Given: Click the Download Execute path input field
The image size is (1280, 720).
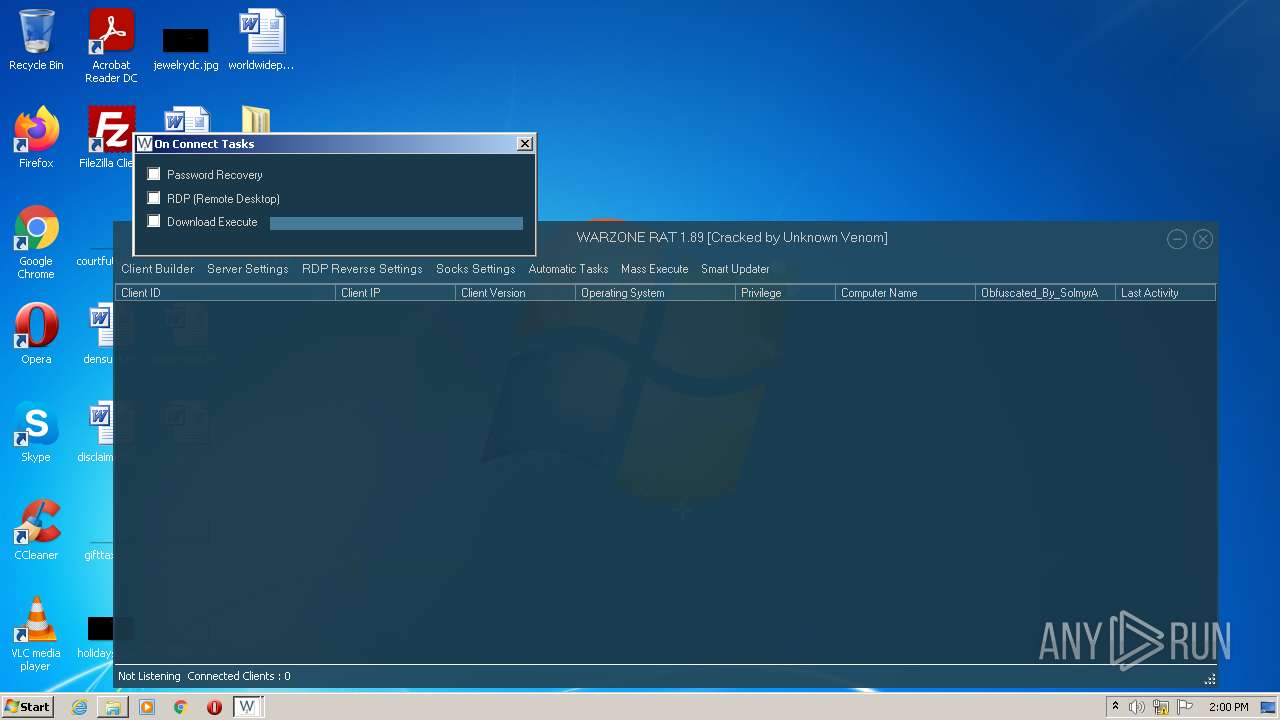Looking at the screenshot, I should point(396,223).
